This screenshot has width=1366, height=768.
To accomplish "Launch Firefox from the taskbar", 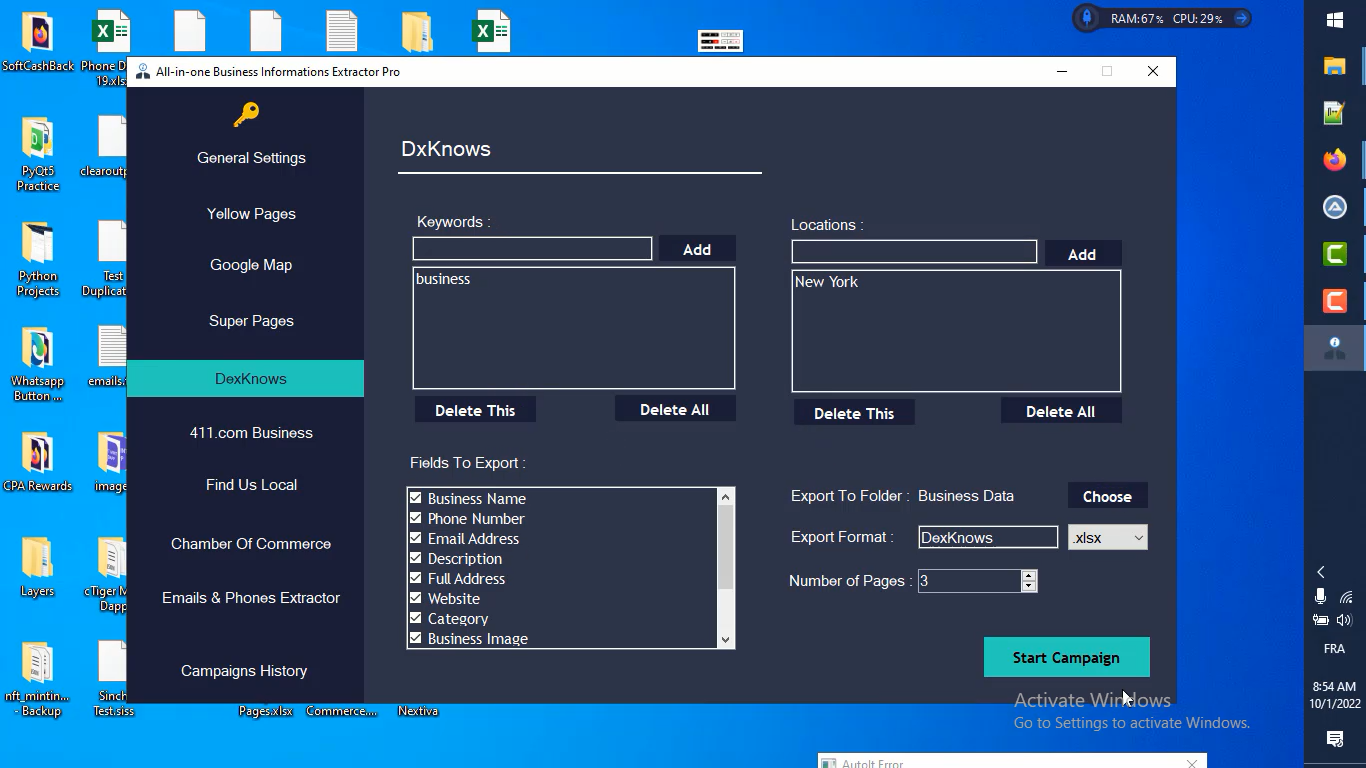I will (1334, 160).
